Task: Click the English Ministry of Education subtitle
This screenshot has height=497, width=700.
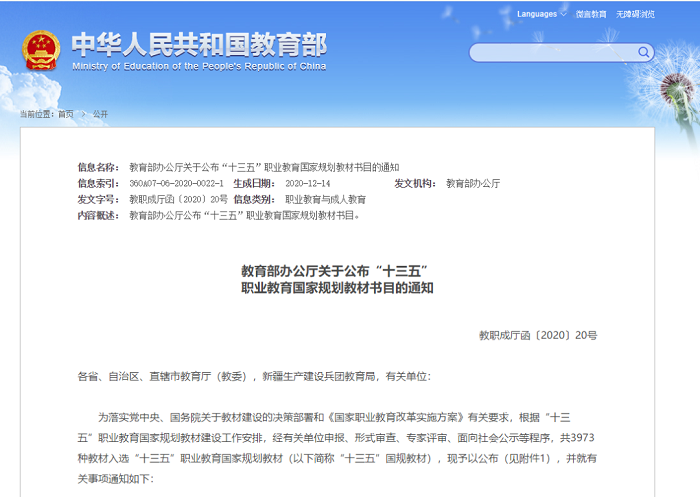Action: pos(199,67)
